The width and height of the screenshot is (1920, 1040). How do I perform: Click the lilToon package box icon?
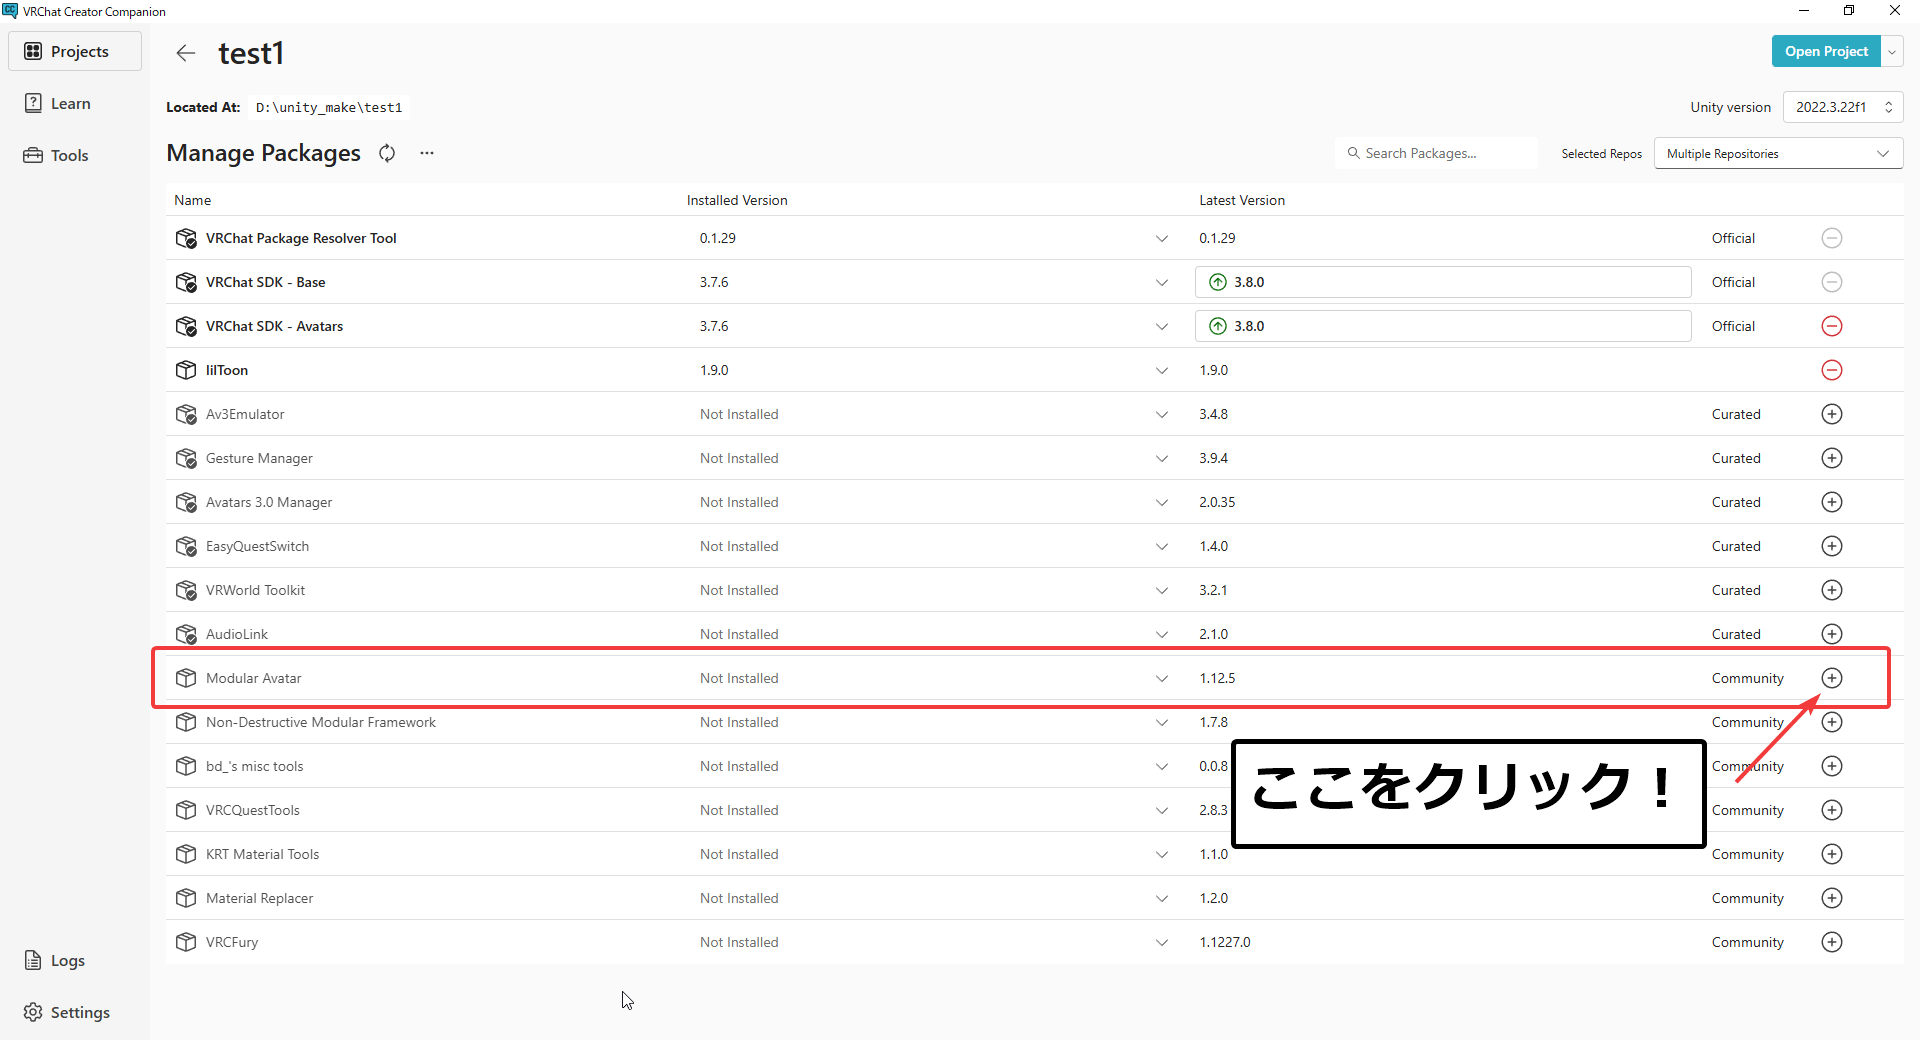click(x=186, y=370)
